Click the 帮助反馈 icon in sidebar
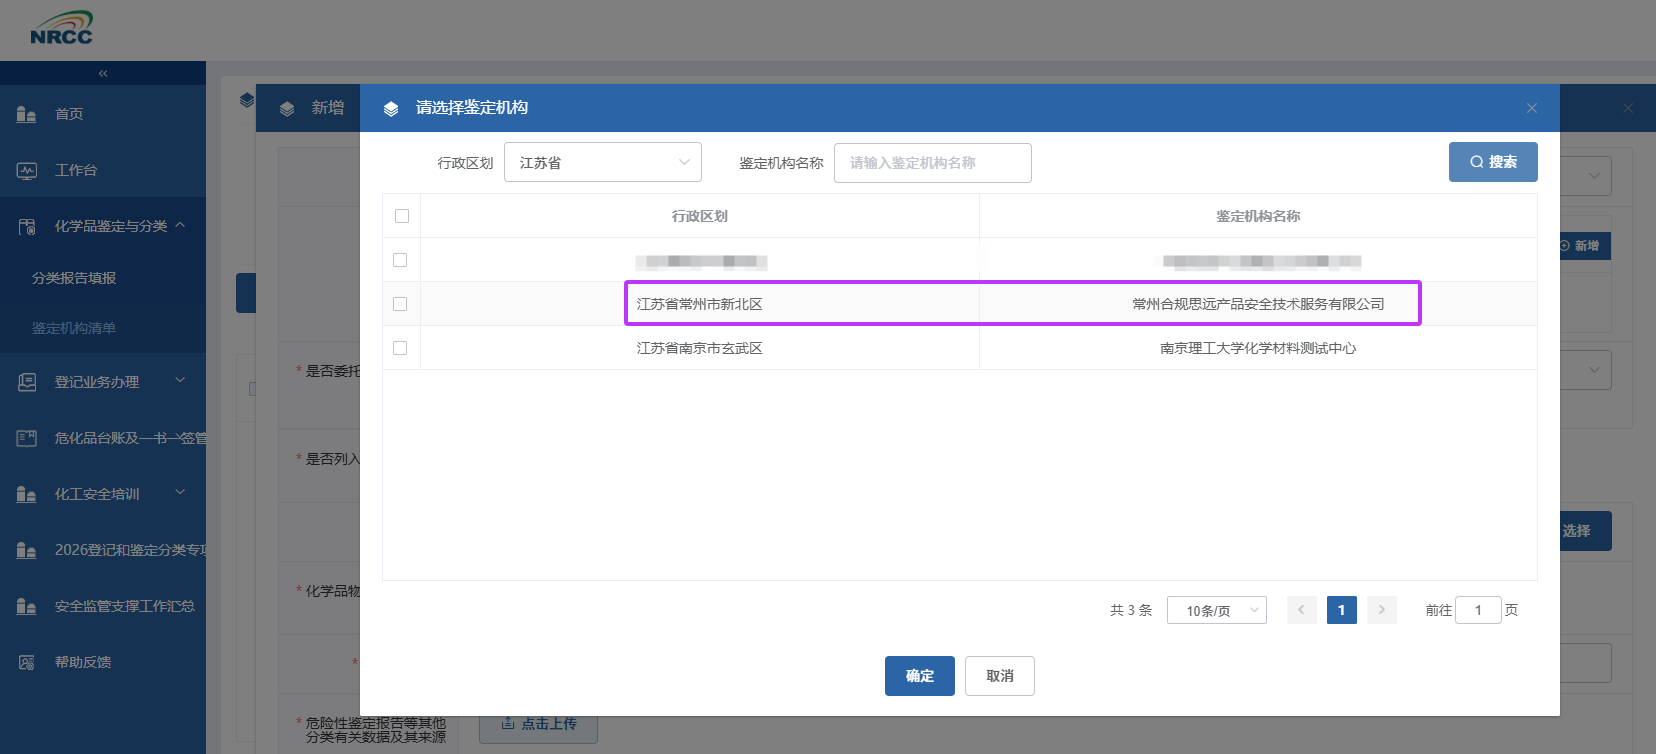The image size is (1656, 754). click(27, 662)
